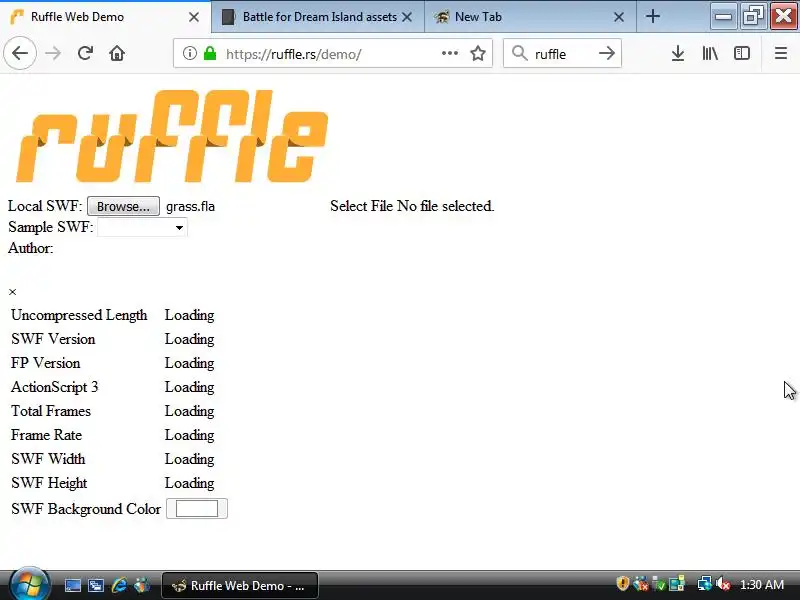Click the 'Select File No file selected.' text

click(x=412, y=206)
